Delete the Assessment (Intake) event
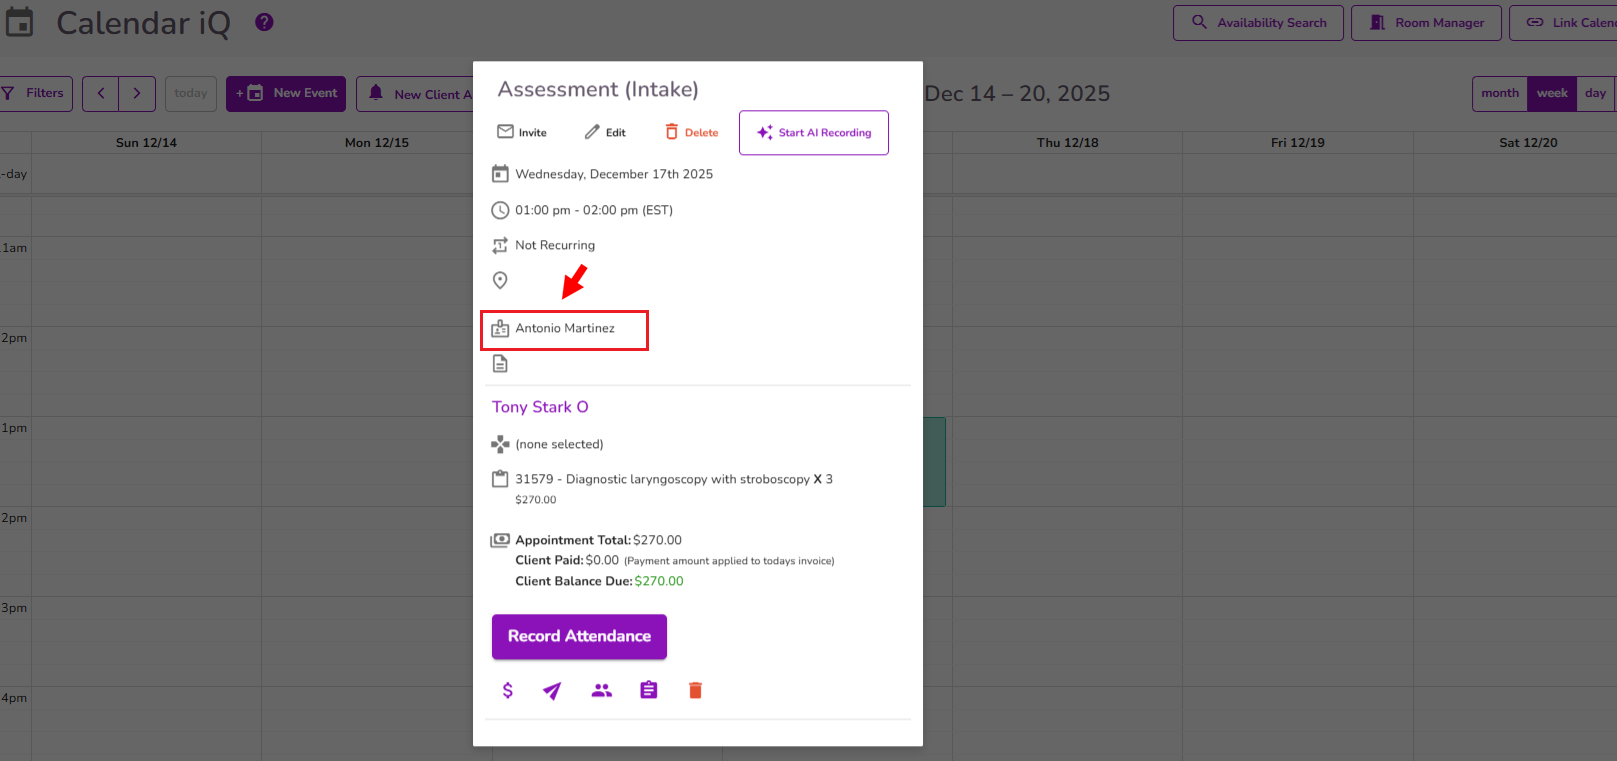The image size is (1617, 761). pos(692,132)
